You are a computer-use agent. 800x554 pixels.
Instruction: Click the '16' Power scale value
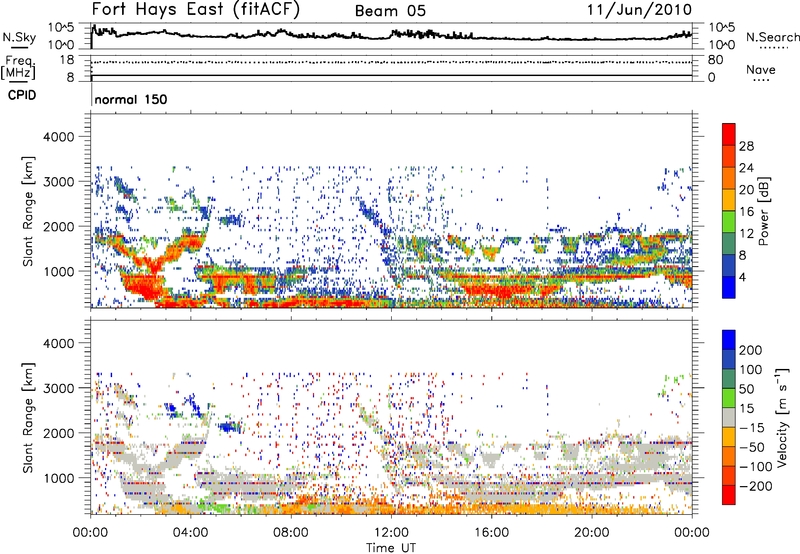click(746, 212)
